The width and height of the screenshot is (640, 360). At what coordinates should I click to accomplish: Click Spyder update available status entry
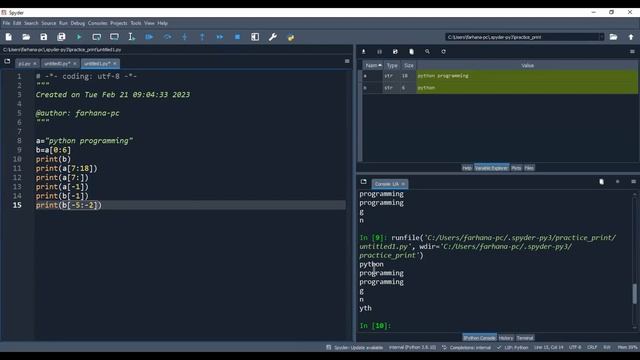pos(355,348)
